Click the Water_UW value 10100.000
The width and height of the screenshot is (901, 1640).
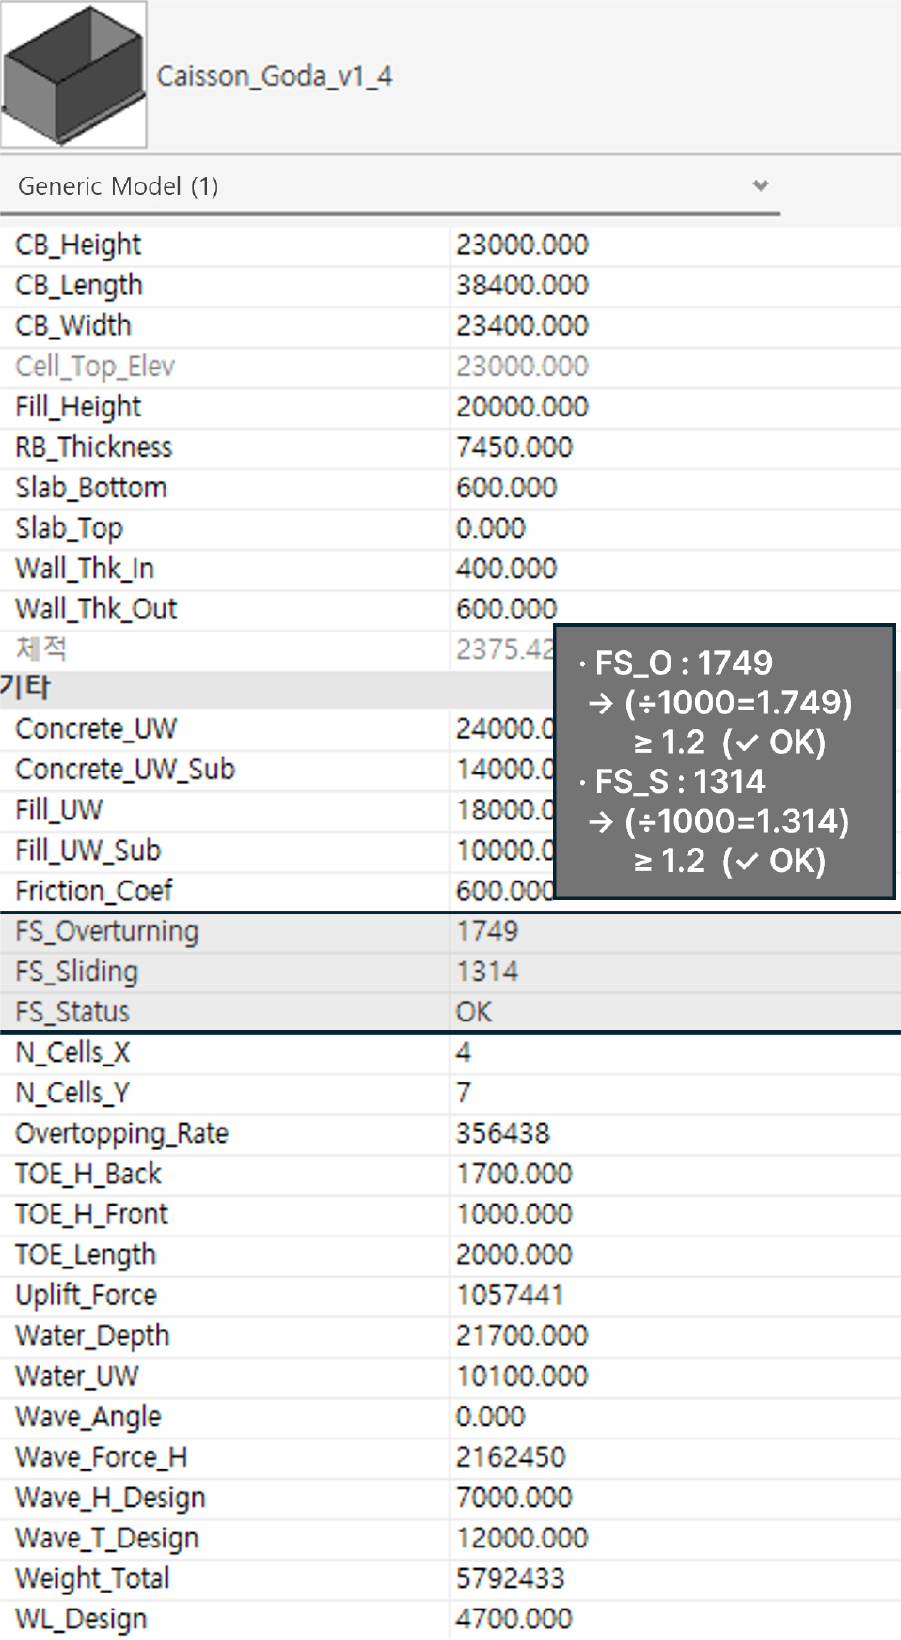(522, 1376)
